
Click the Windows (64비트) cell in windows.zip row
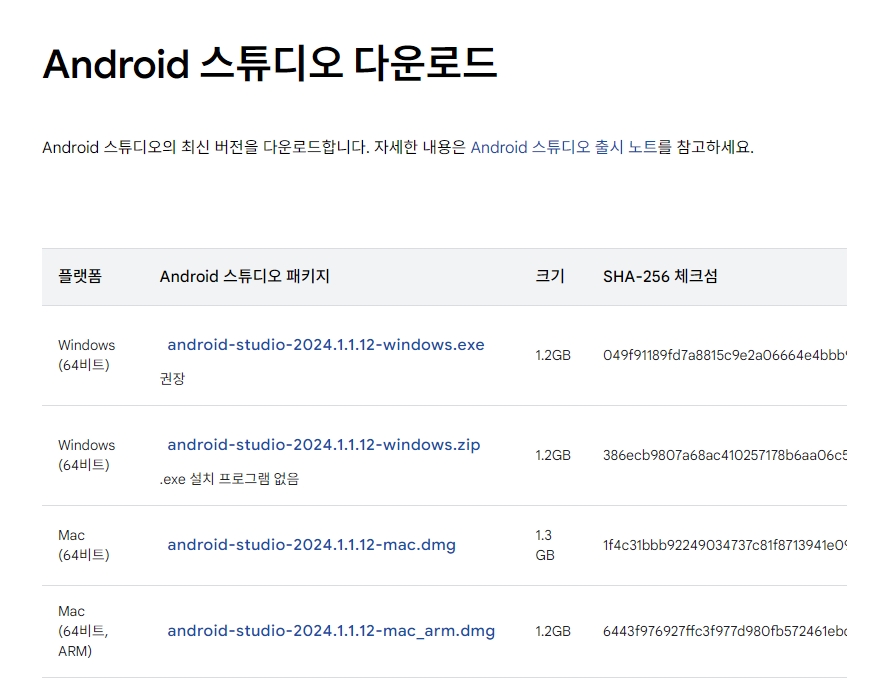[86, 455]
